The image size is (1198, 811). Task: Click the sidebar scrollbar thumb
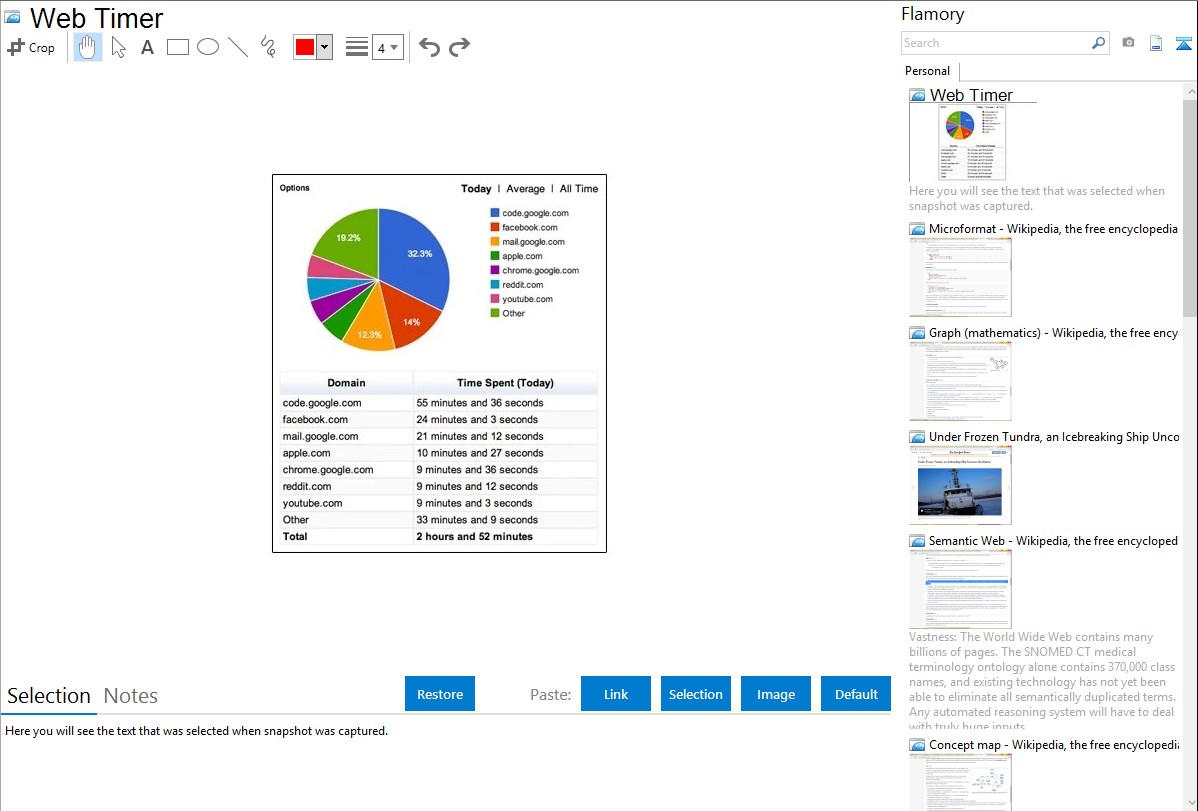(x=1190, y=208)
